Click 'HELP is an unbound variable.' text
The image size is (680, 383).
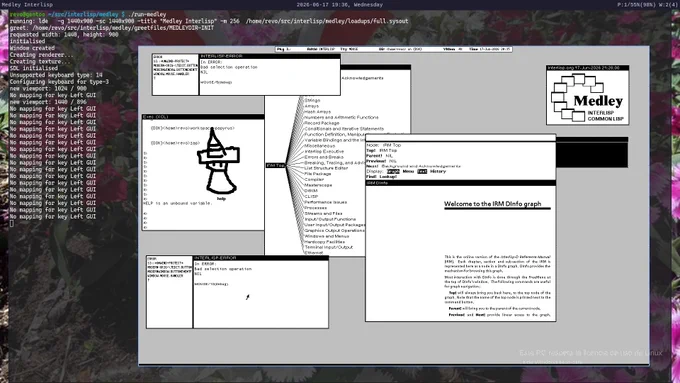178,203
